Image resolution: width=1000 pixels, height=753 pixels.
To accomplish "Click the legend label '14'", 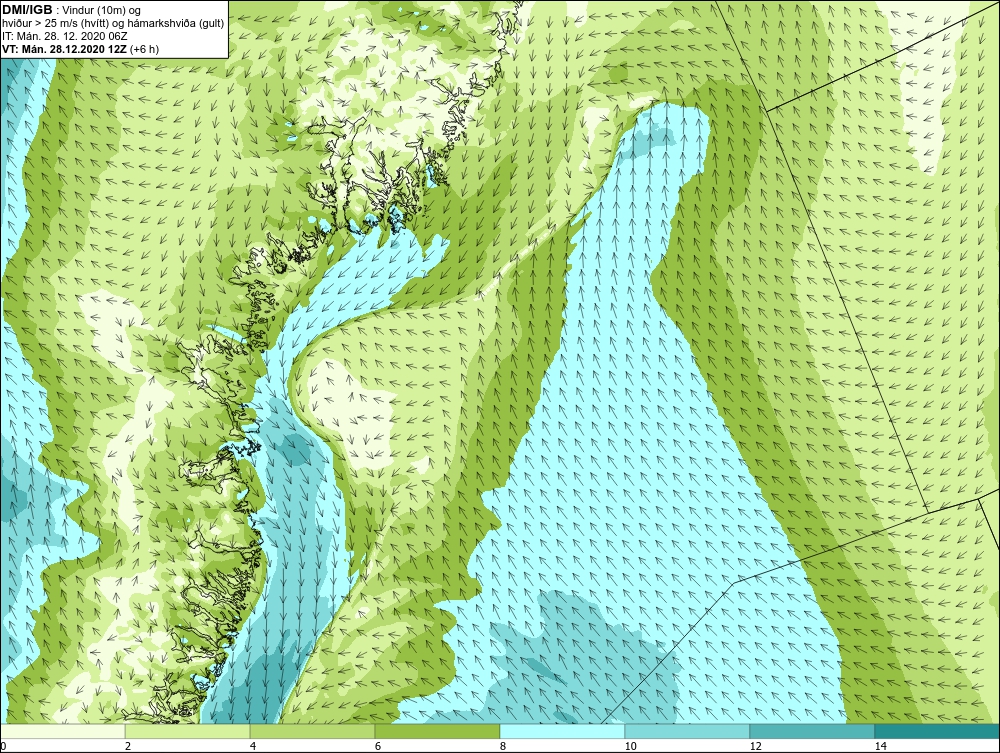I will (x=881, y=746).
